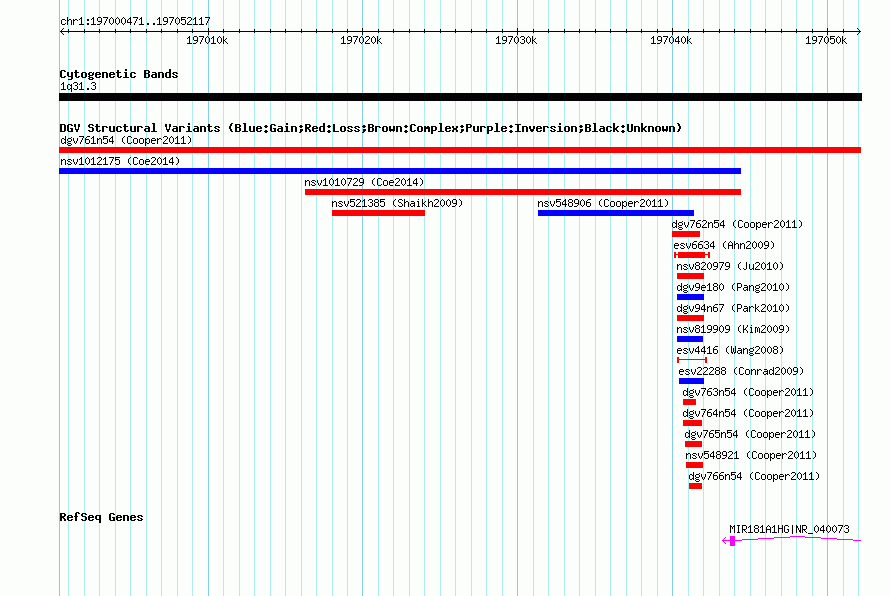Click the dgv761n54 (Cooper2011) variant label
890x596 pixels.
(x=126, y=140)
